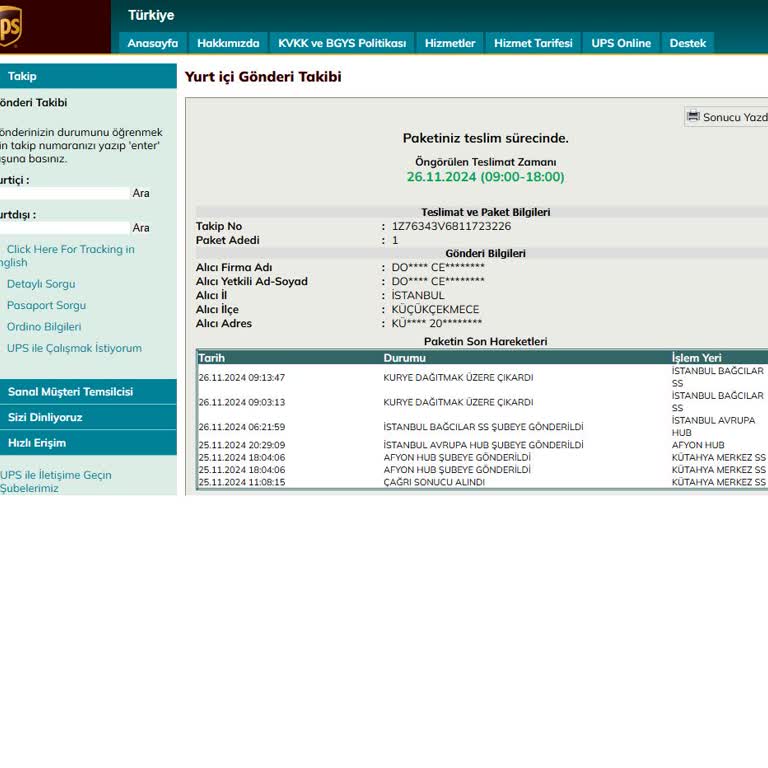The width and height of the screenshot is (768, 768).
Task: Open the Anasayfa tab
Action: 152,43
